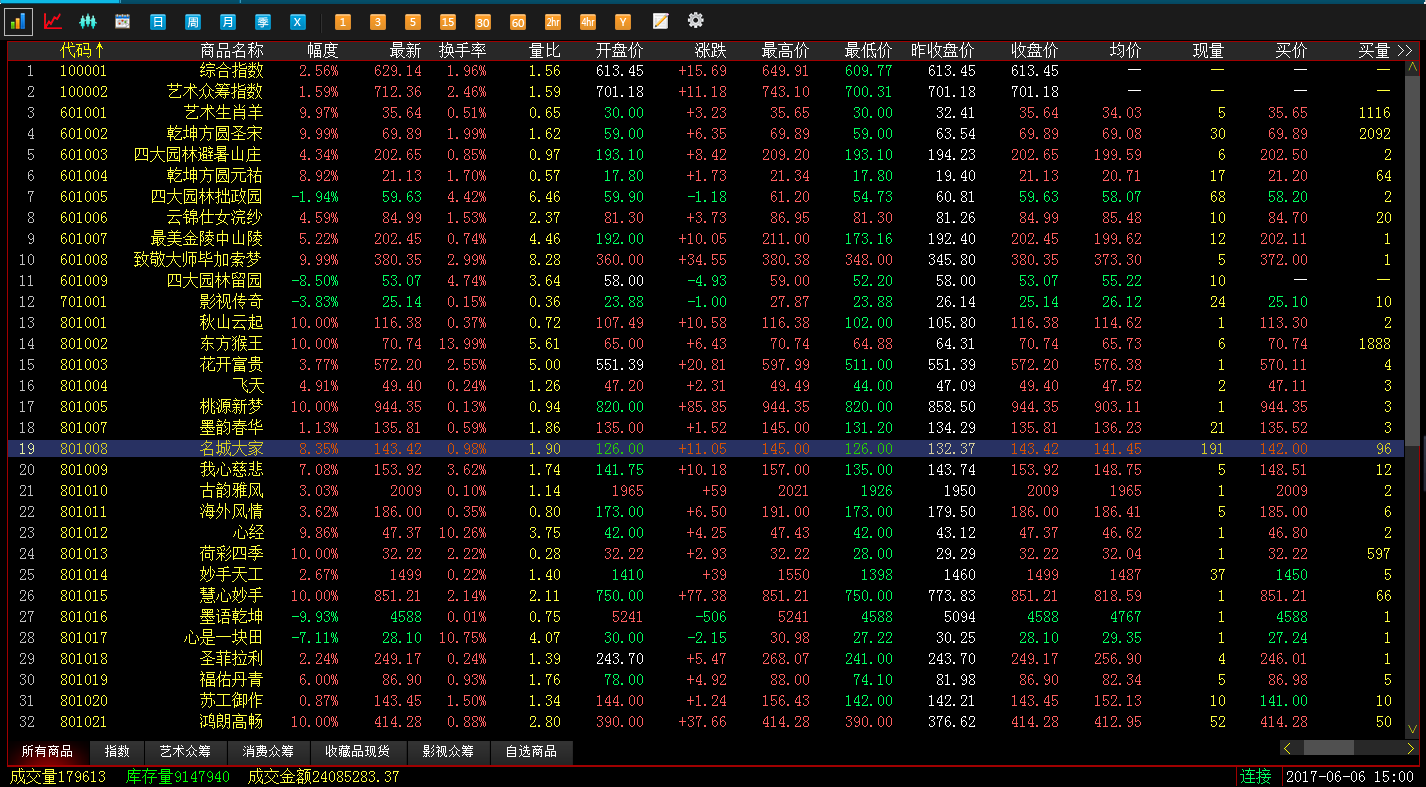Open the bar chart quotes list icon
The image size is (1426, 787).
(x=19, y=21)
